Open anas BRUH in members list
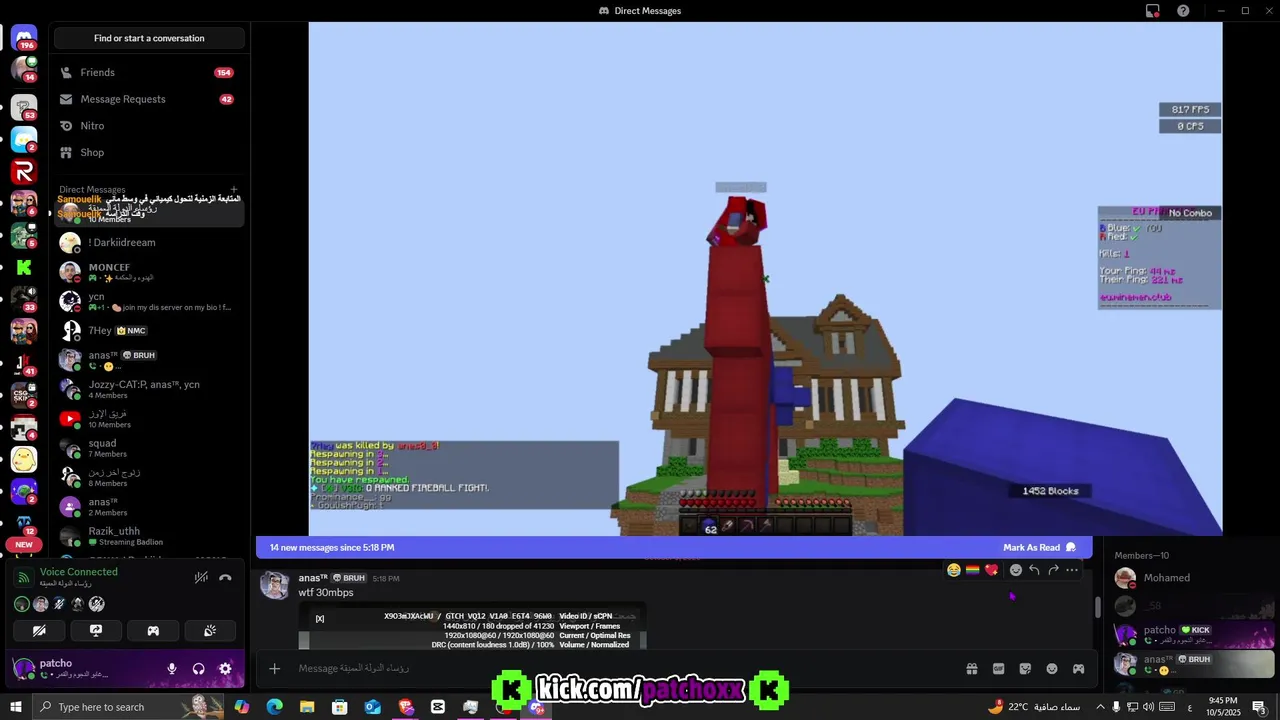Image resolution: width=1280 pixels, height=720 pixels. tap(1195, 663)
